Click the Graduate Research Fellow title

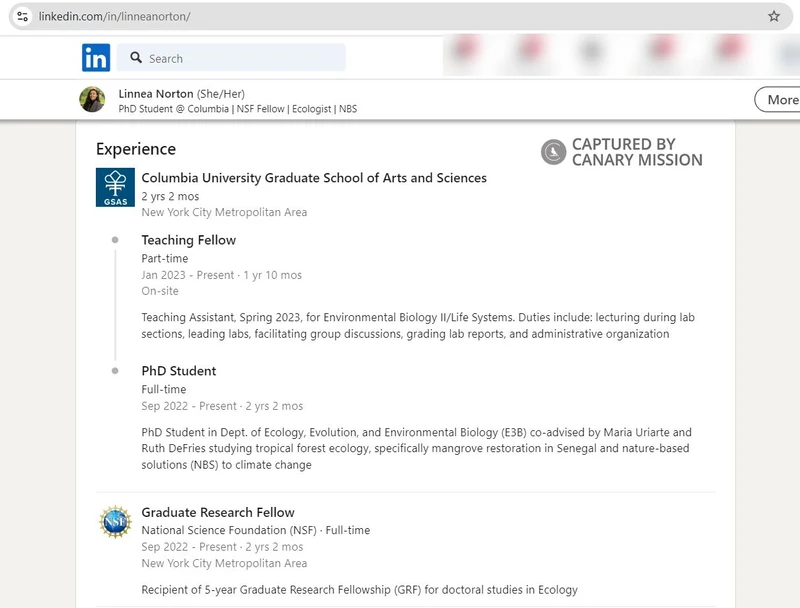[x=218, y=512]
